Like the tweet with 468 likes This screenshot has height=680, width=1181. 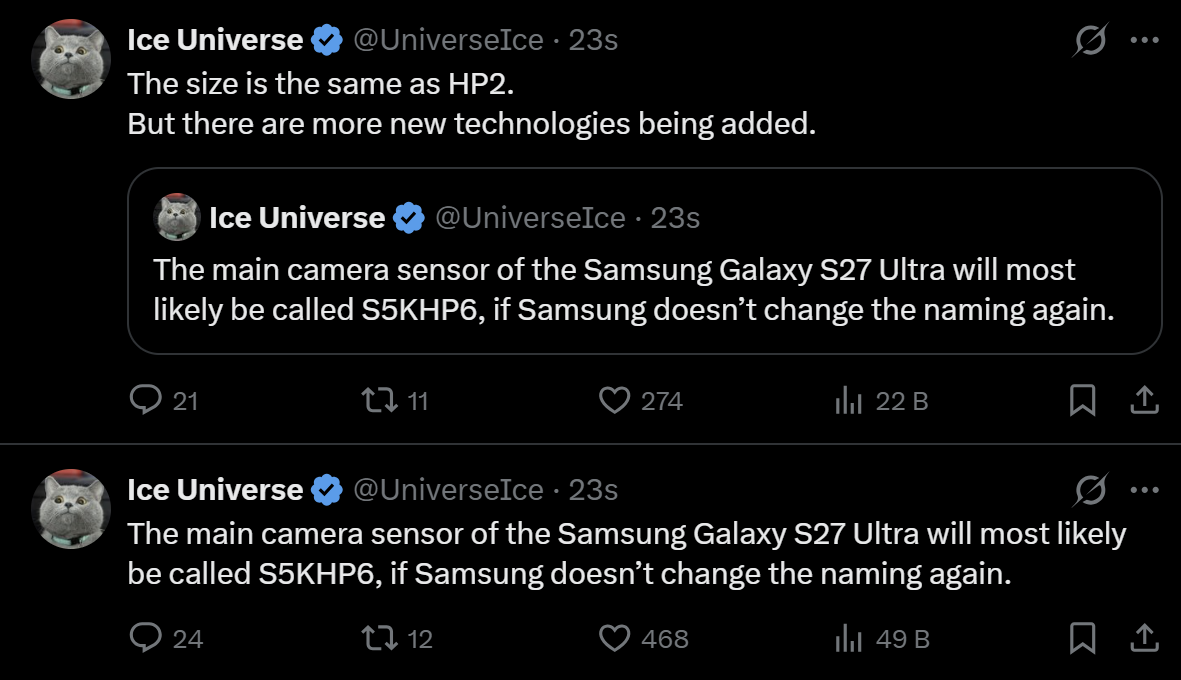[614, 638]
